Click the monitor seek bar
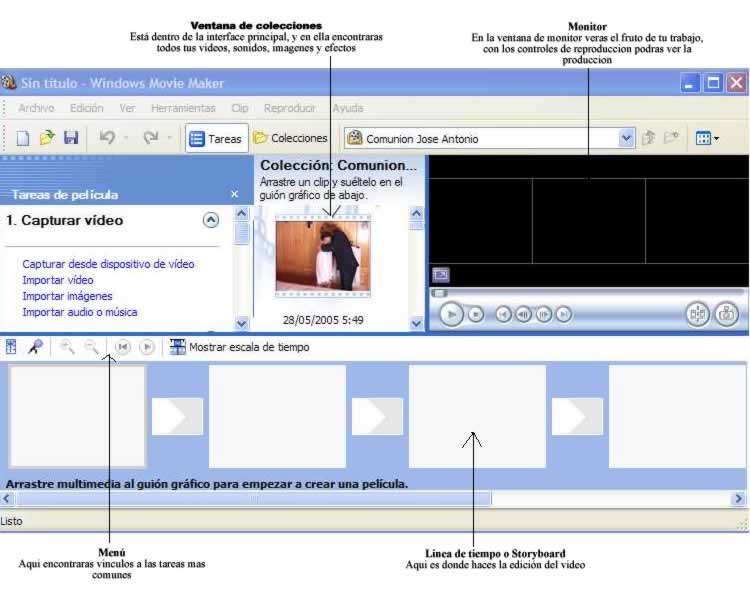This screenshot has height=600, width=750. tap(588, 292)
